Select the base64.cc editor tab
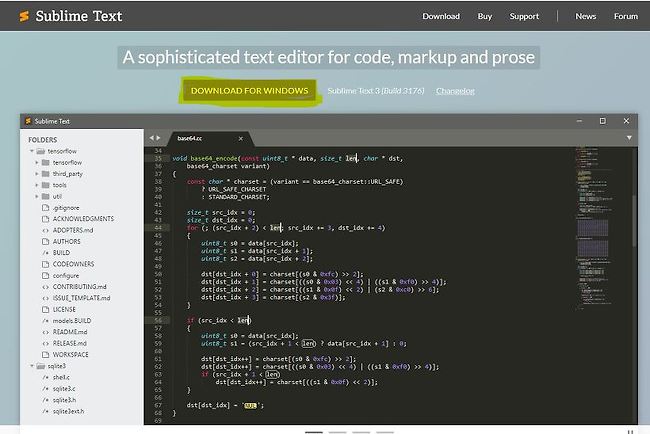Screen dimensions: 650x434 [193, 138]
